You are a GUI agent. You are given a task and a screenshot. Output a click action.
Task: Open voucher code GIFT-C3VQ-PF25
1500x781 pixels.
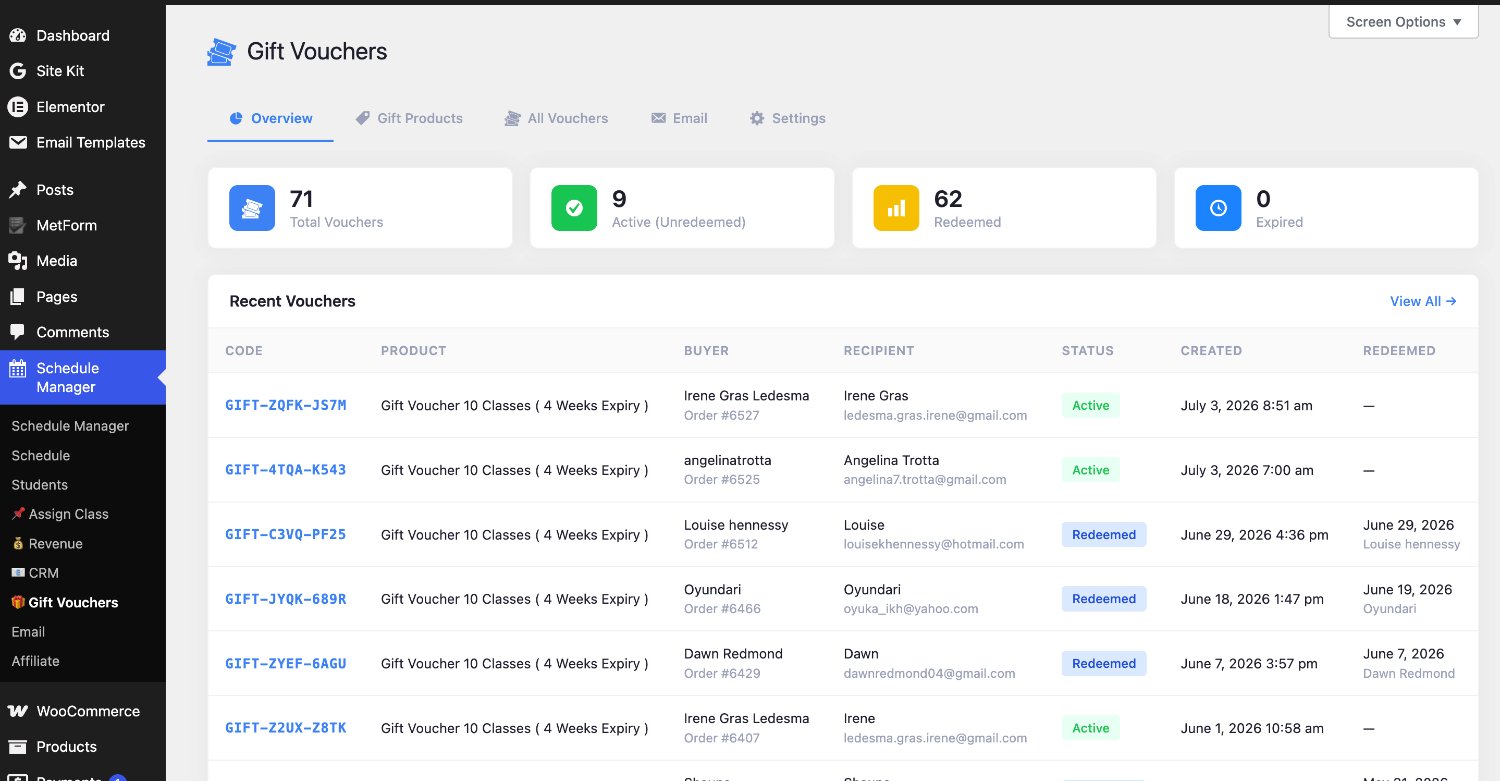coord(286,534)
